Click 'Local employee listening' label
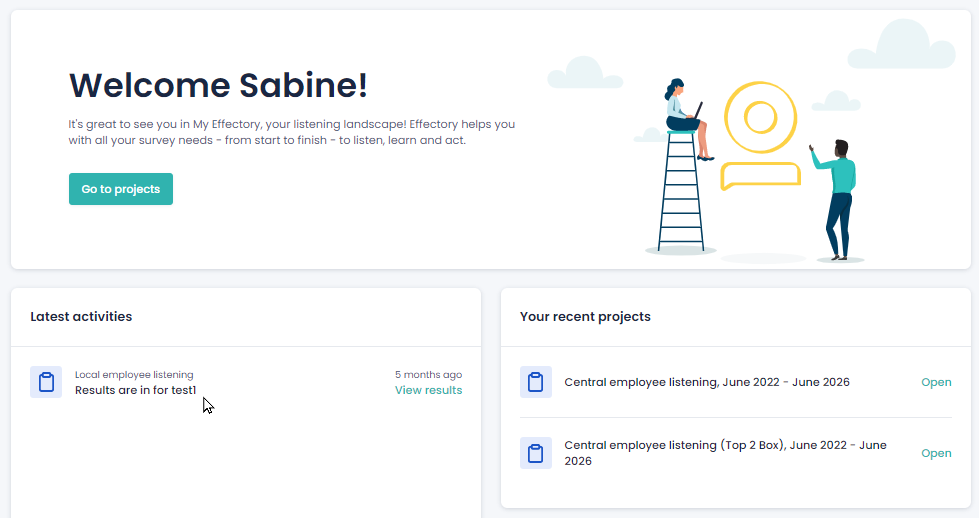This screenshot has height=518, width=979. 134,374
